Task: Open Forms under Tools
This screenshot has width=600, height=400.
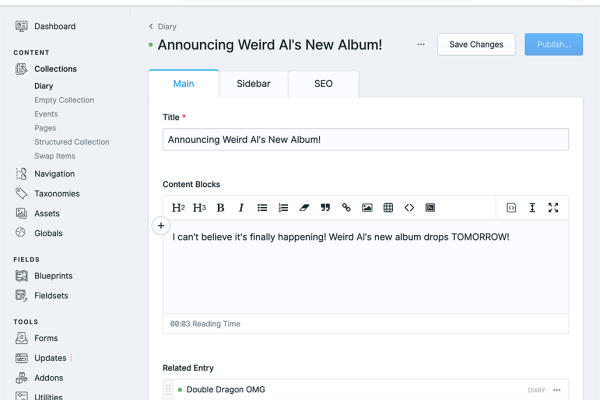Action: (x=46, y=338)
